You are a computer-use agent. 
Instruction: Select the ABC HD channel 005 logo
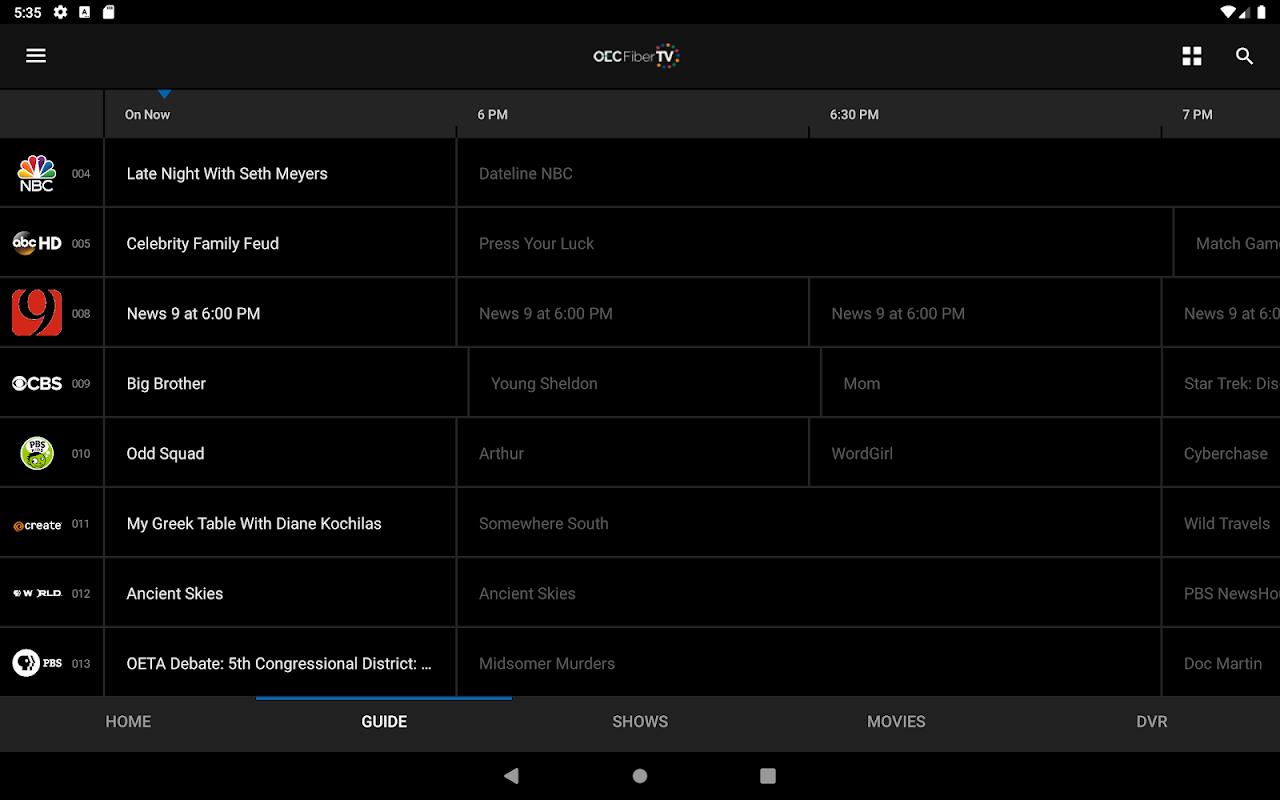pos(37,243)
